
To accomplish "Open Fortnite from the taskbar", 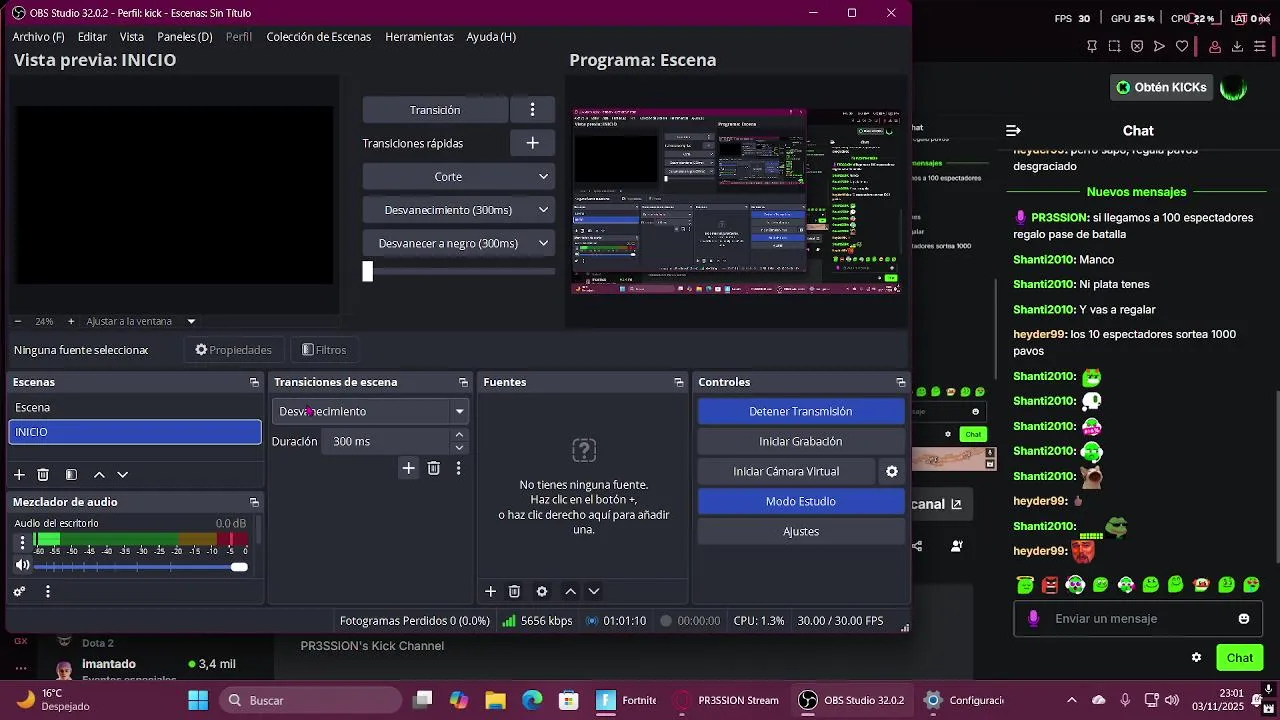I will [x=627, y=700].
